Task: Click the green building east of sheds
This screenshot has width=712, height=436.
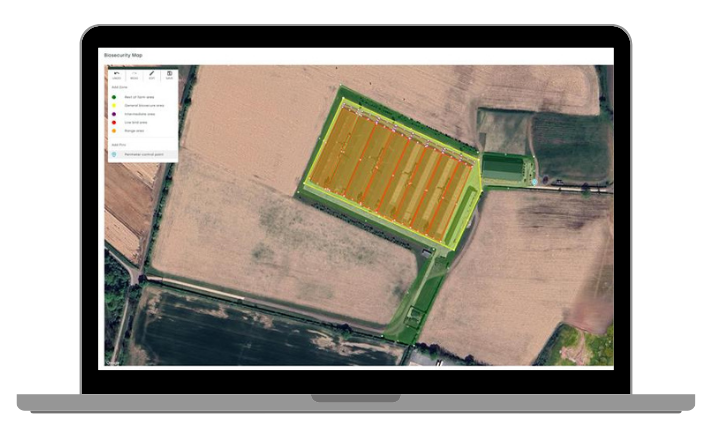Action: [504, 167]
